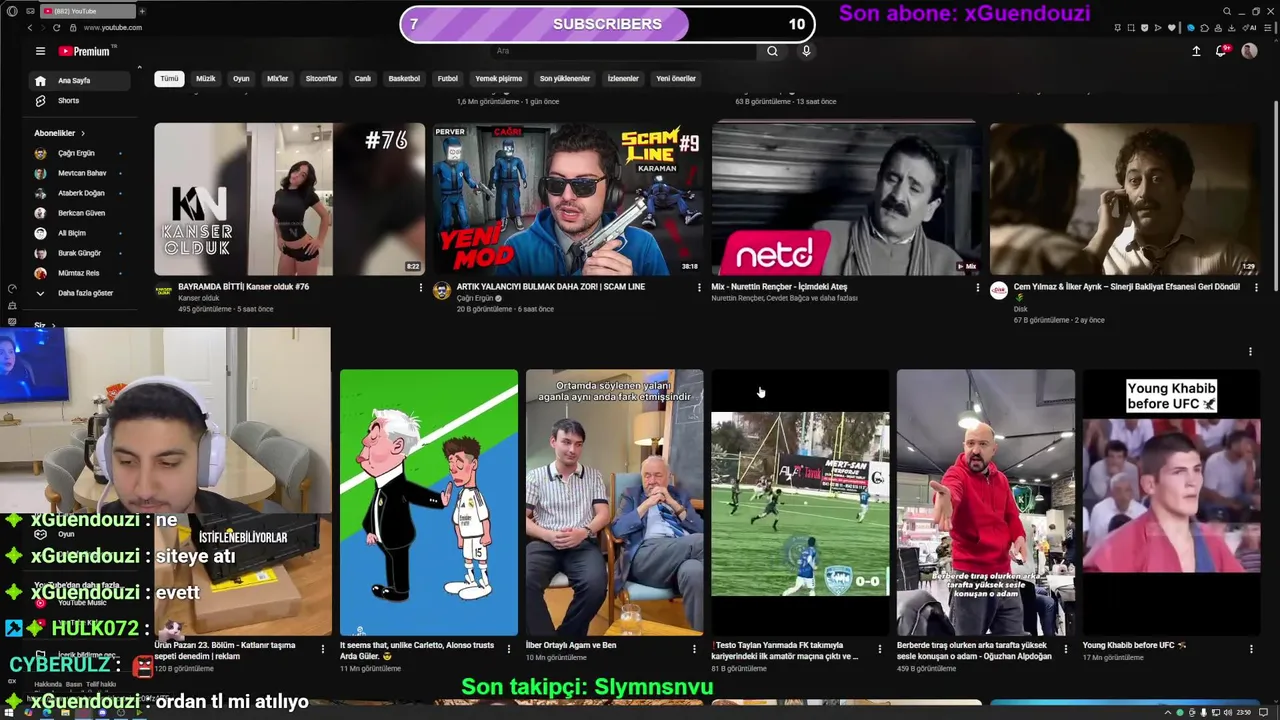Screen dimensions: 1280x720
Task: Open Ataberk Doğan subscription channel
Action: click(x=81, y=193)
